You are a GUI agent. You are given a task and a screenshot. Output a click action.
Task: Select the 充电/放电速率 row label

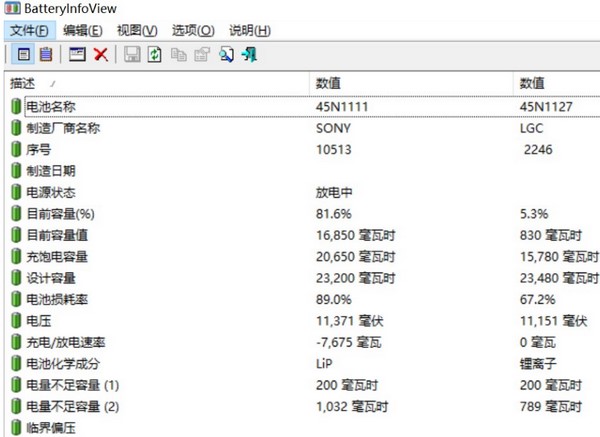65,342
